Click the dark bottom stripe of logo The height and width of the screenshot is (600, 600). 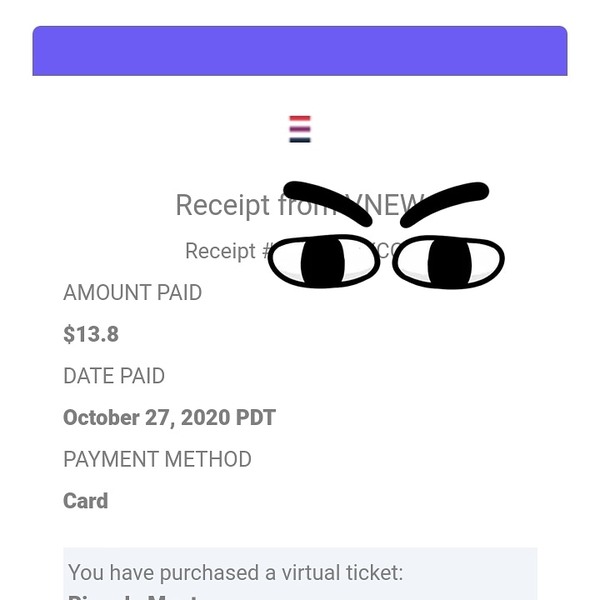tap(300, 140)
